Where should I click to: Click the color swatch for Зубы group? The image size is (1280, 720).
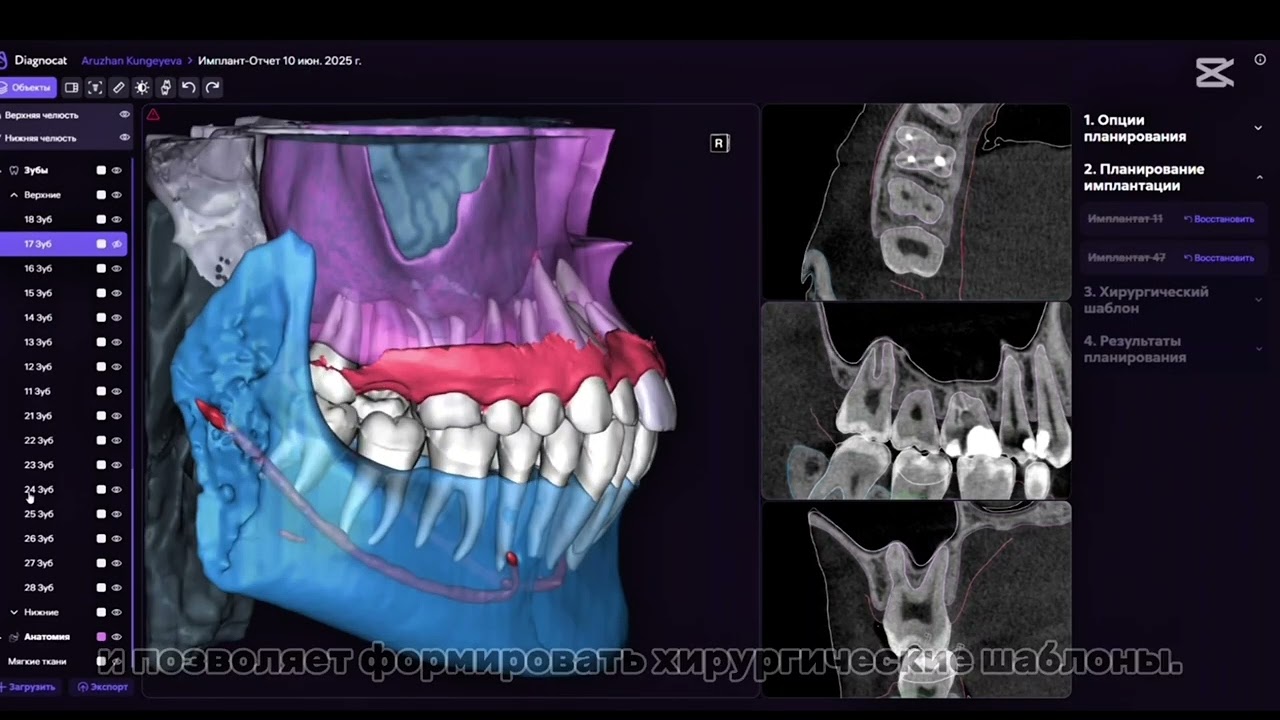pos(101,170)
